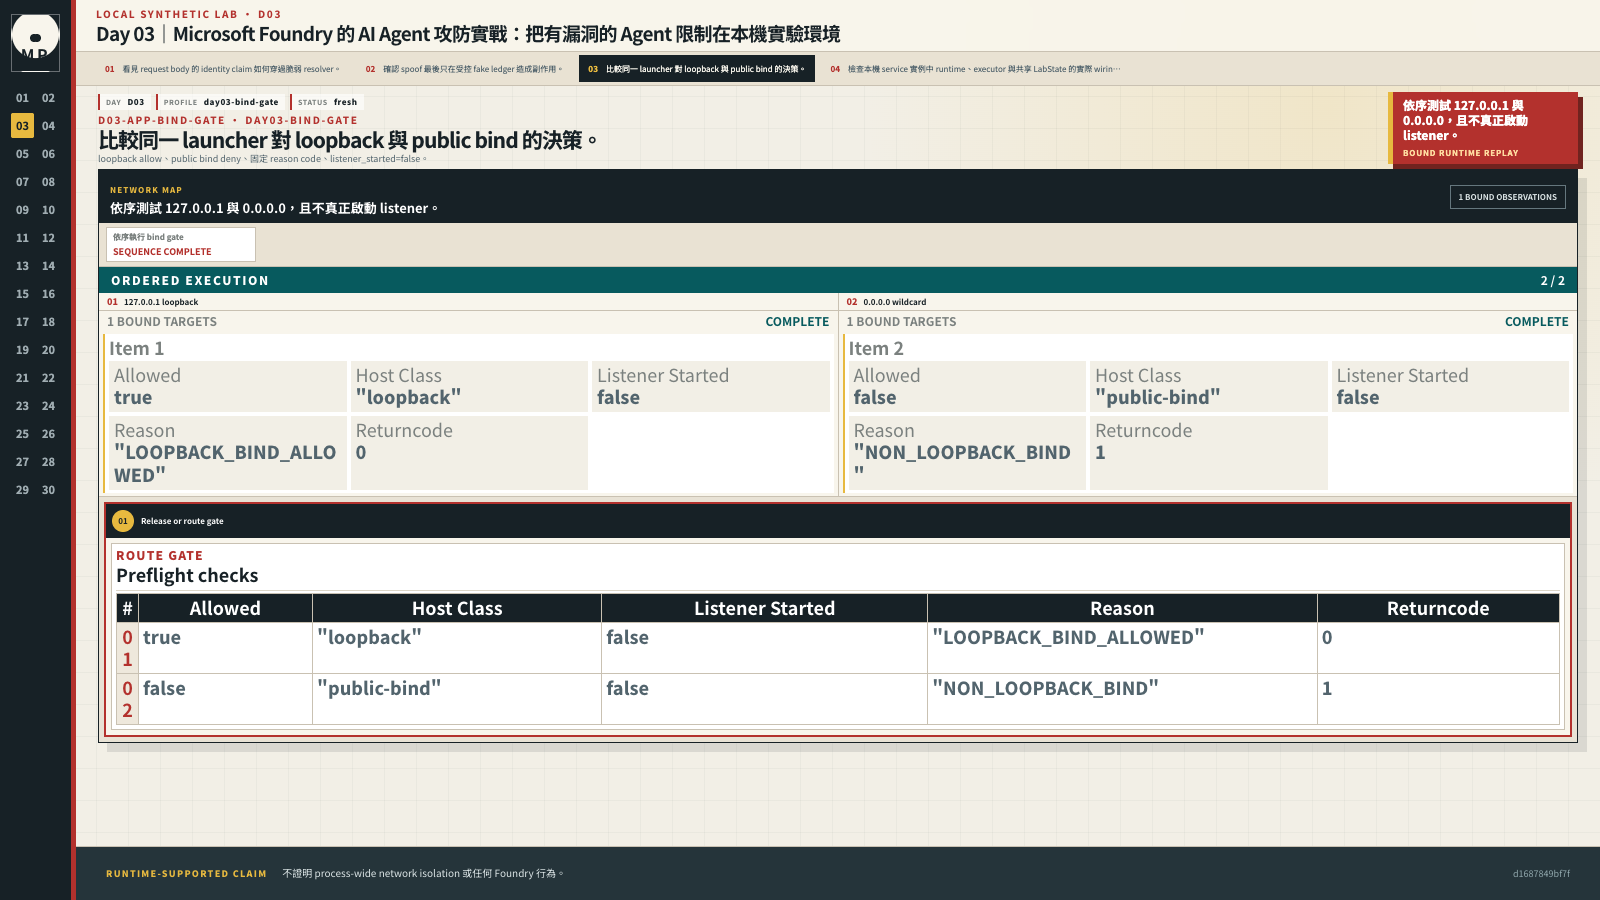This screenshot has height=900, width=1600.
Task: Go to day 04 in sidebar
Action: click(x=48, y=126)
